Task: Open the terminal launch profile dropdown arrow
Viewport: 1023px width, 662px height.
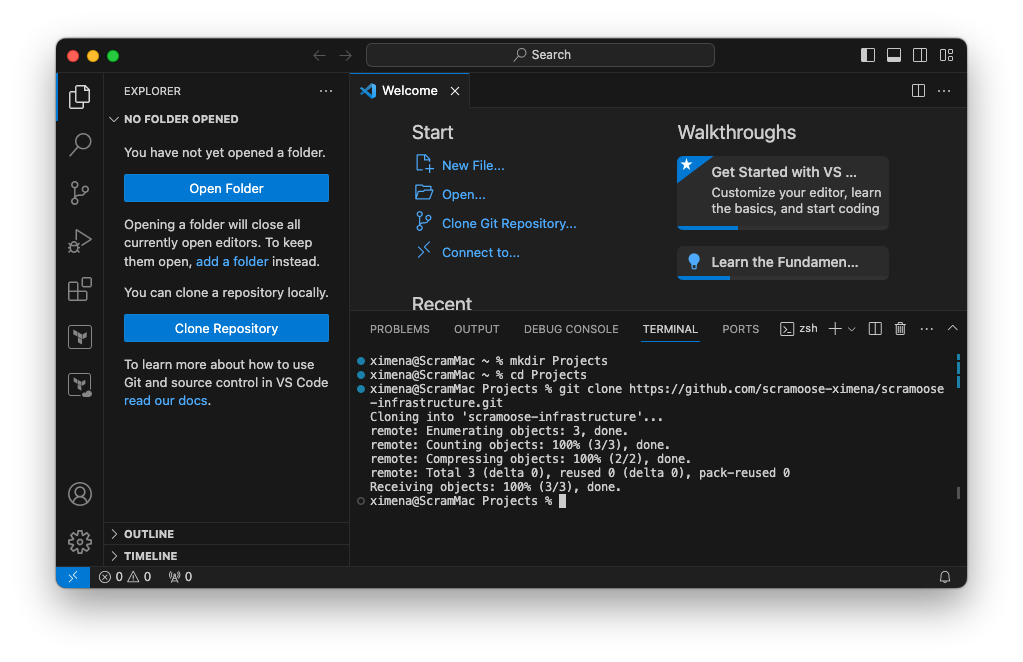Action: [x=851, y=329]
